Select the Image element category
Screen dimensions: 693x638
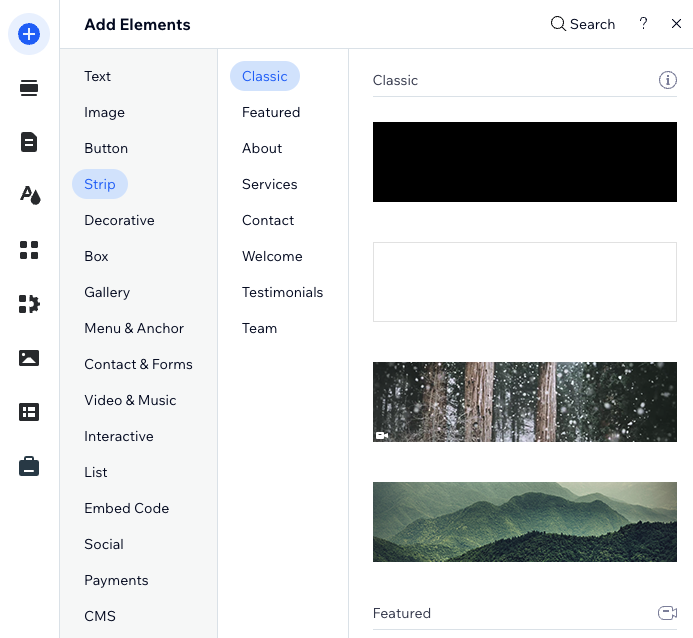104,112
